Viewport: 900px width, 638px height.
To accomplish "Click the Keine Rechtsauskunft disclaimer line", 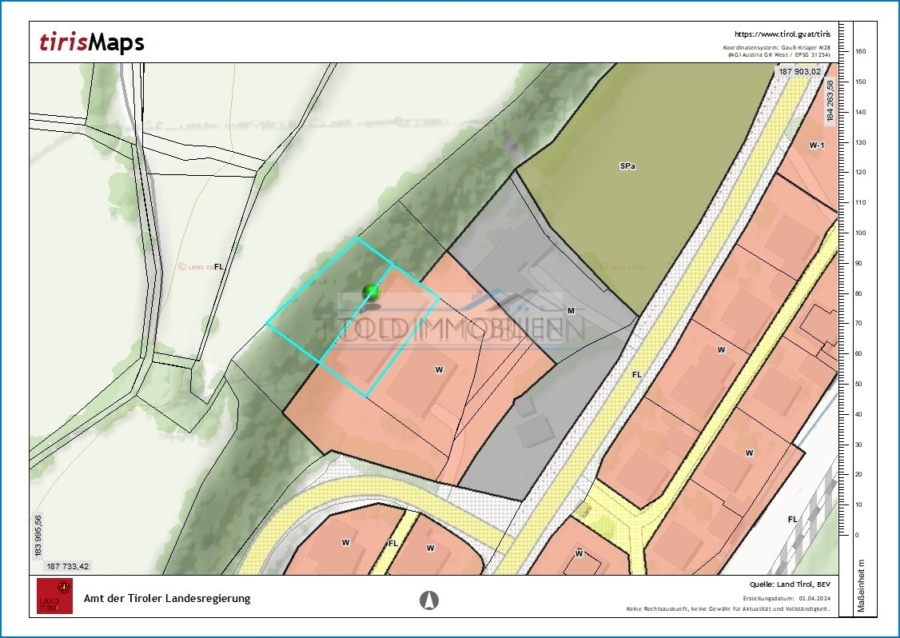I will coord(728,609).
